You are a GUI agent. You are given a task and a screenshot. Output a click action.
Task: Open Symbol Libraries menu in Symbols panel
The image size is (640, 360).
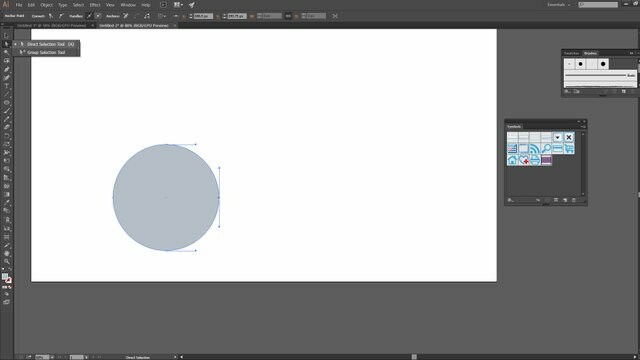[x=511, y=200]
